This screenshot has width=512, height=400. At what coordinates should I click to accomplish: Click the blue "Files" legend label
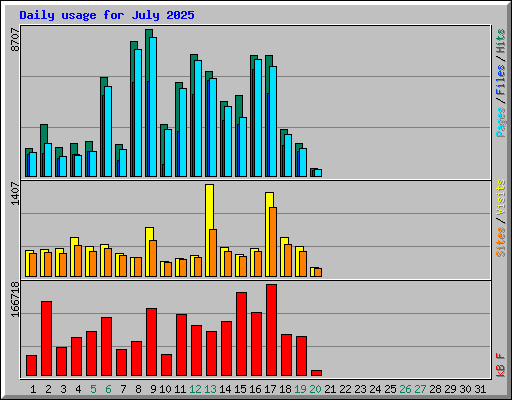[501, 79]
